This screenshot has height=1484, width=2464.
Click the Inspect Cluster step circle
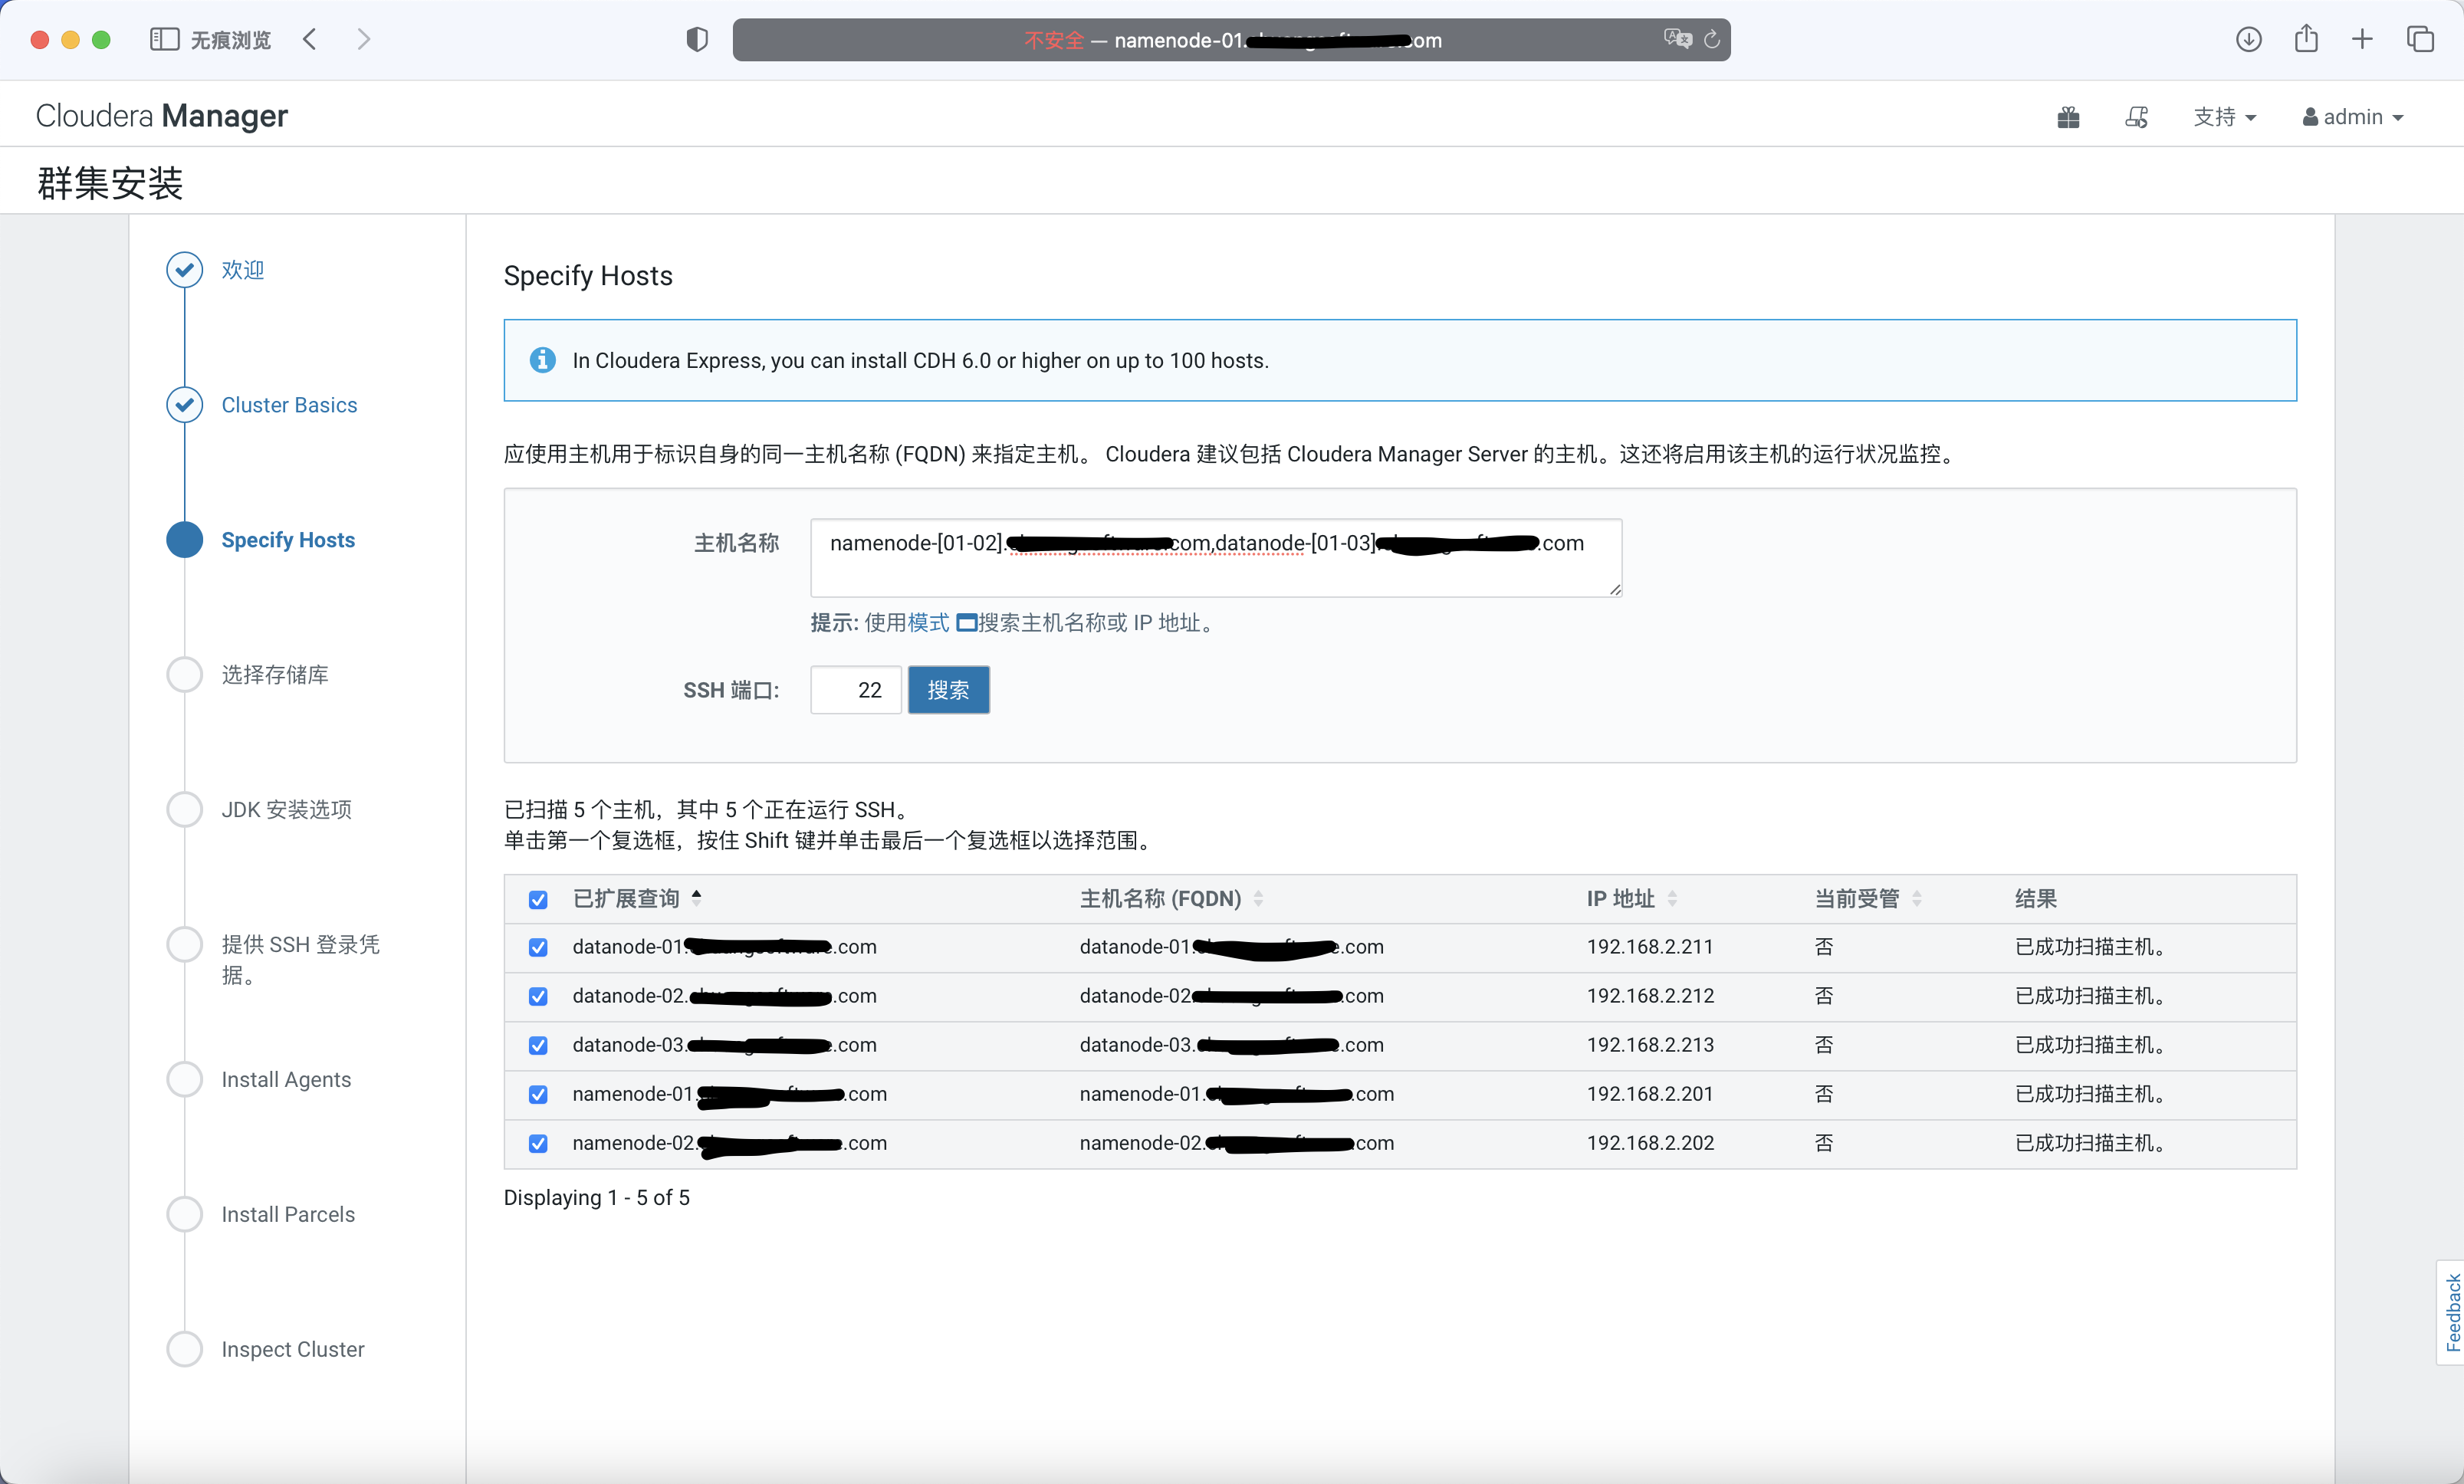(185, 1350)
